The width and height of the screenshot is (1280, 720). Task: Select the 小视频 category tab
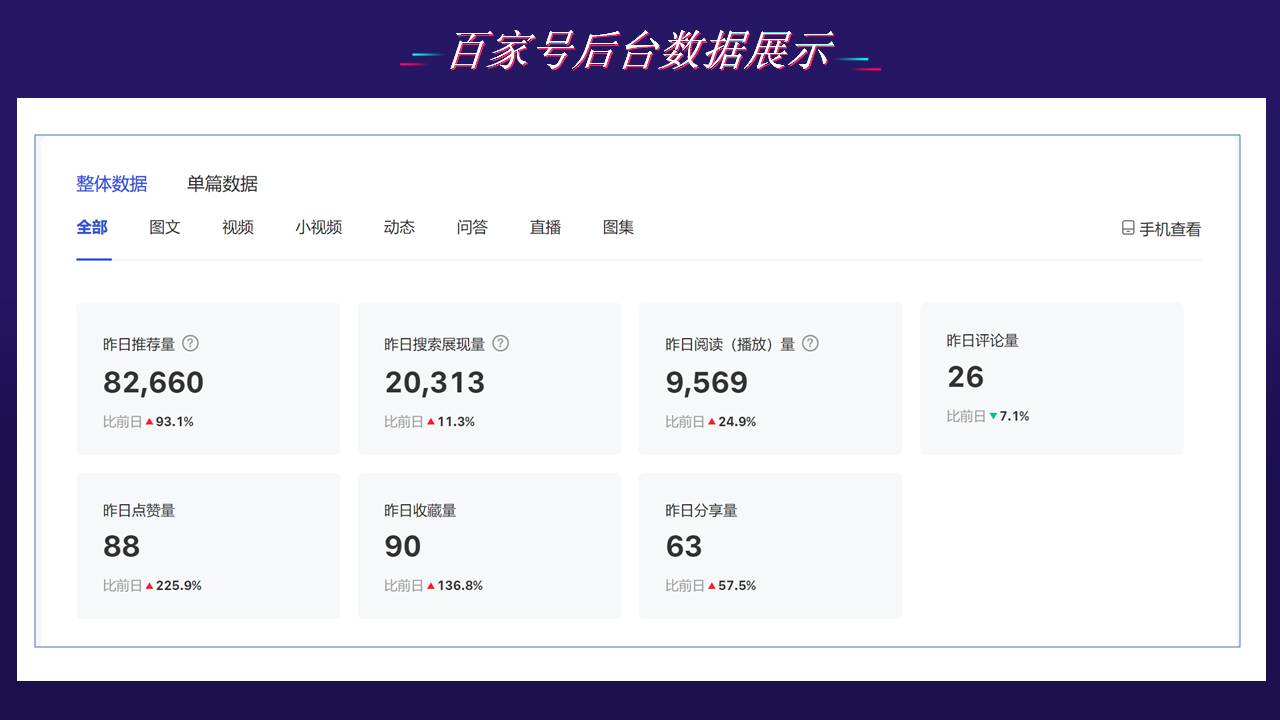tap(319, 227)
